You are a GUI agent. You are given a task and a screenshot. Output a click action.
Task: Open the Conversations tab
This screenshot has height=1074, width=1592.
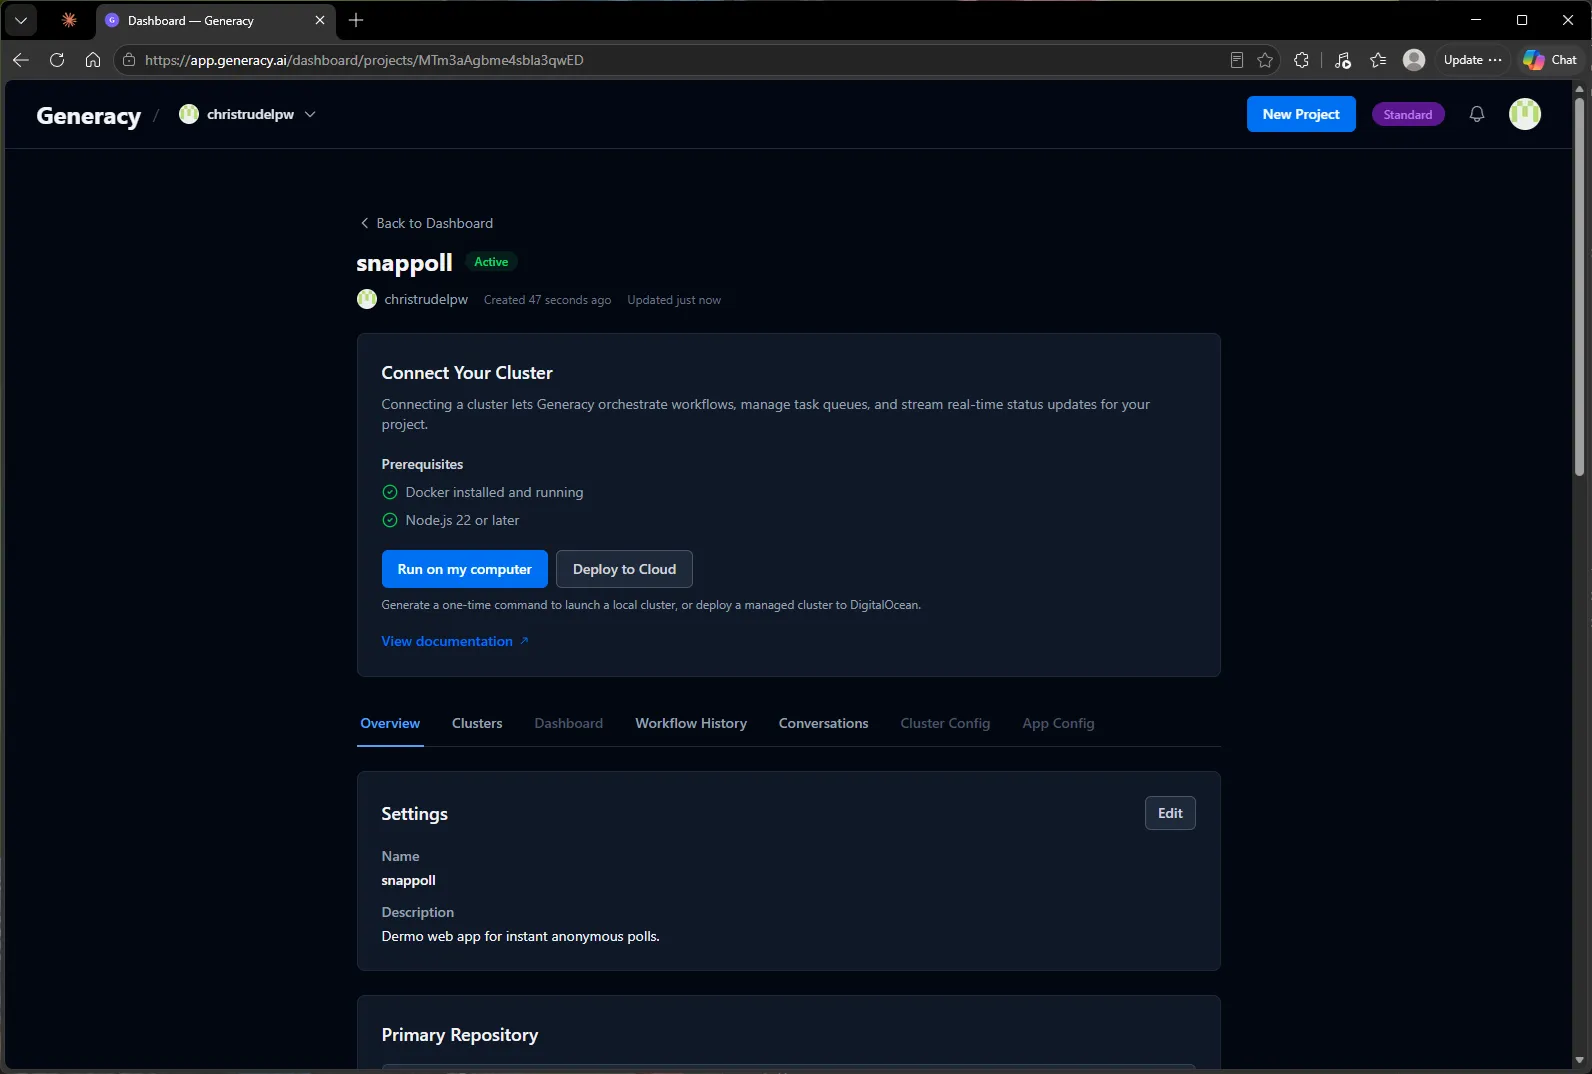824,723
